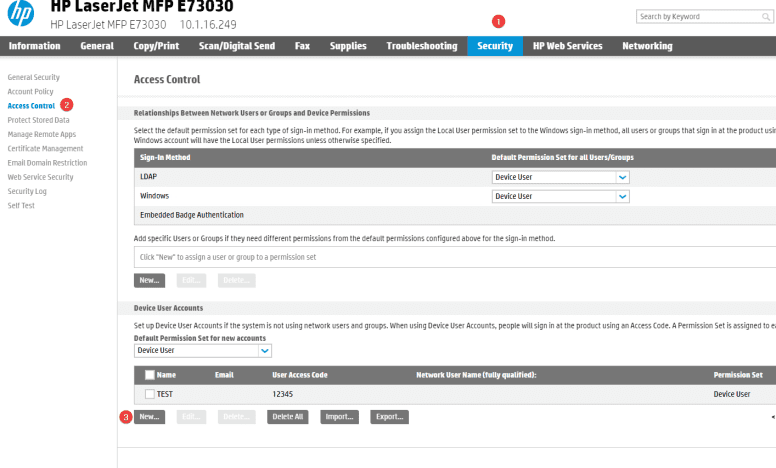
Task: Switch to the Networking tab
Action: click(647, 46)
